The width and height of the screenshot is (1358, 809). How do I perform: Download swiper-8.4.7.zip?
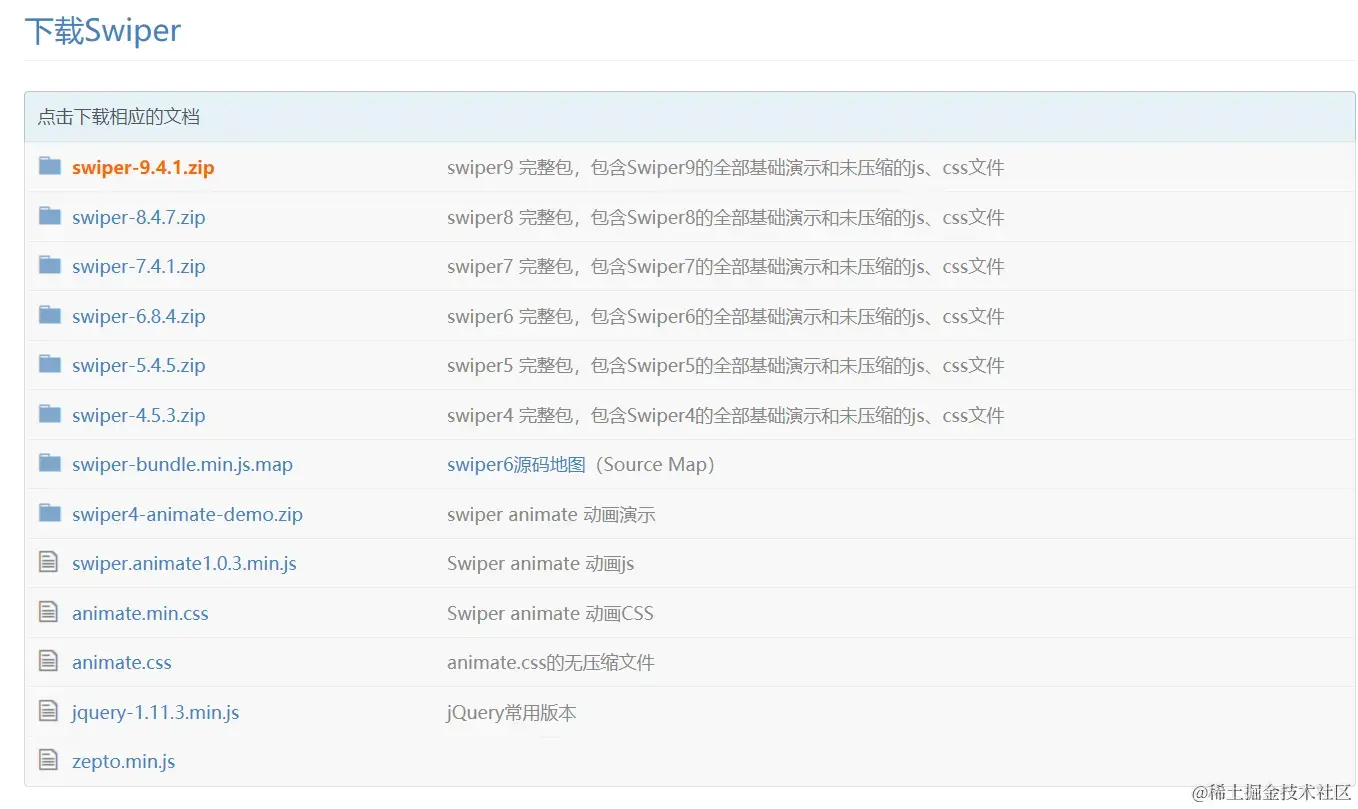point(139,217)
